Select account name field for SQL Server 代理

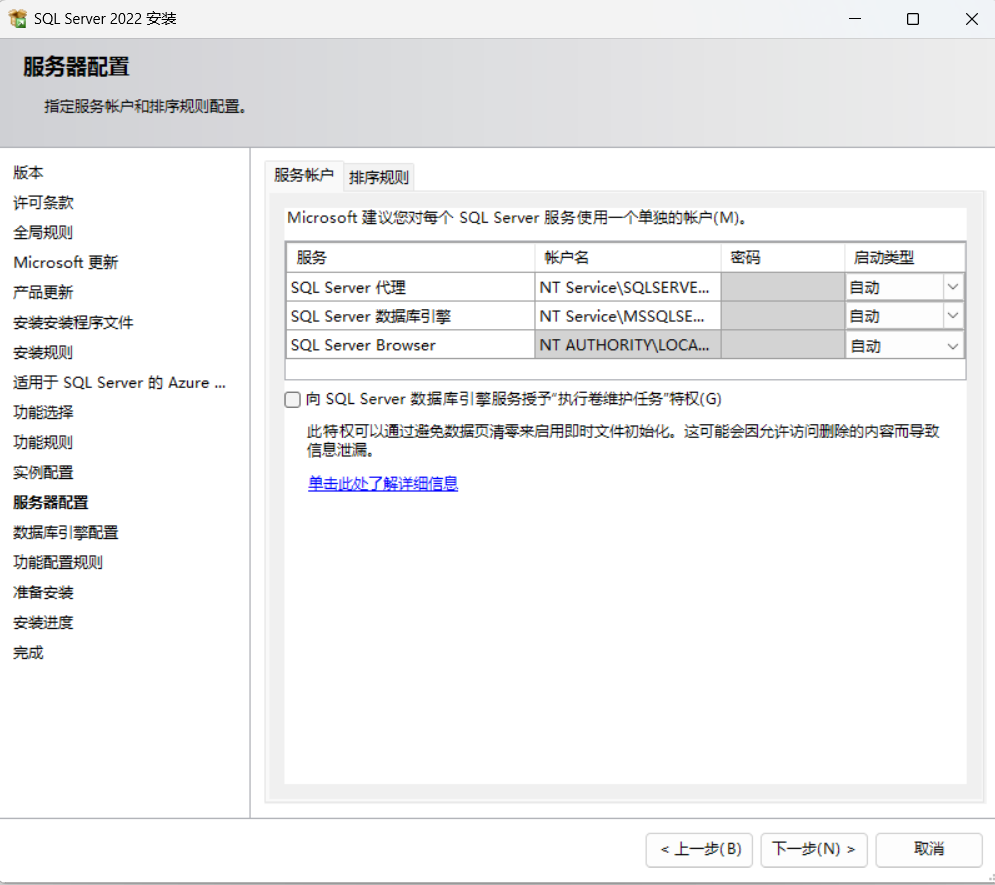(628, 287)
